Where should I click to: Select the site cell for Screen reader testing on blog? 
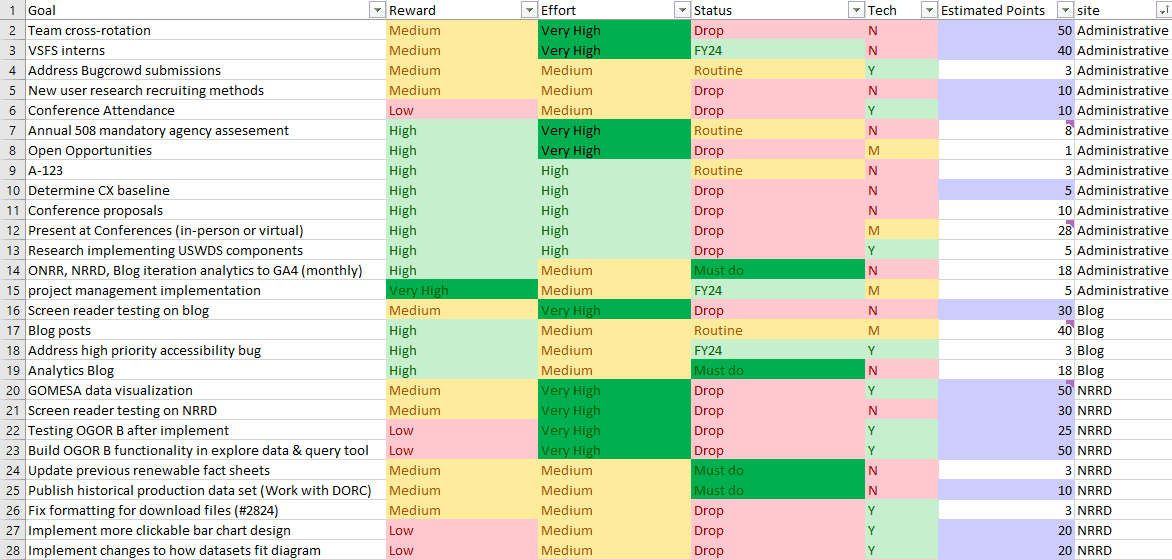(1122, 310)
